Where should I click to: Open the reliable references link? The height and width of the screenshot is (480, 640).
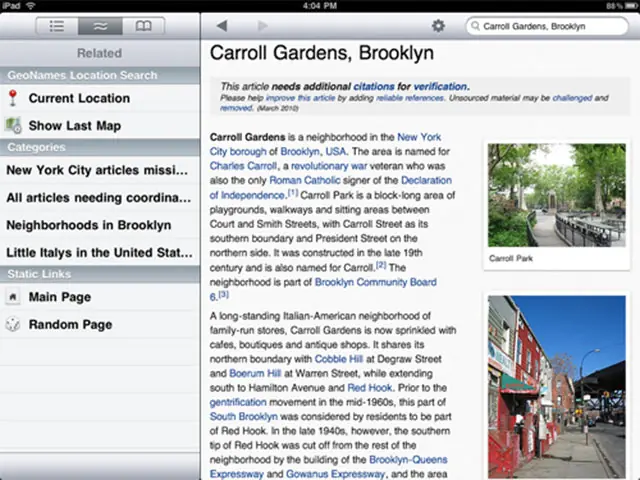coord(410,98)
